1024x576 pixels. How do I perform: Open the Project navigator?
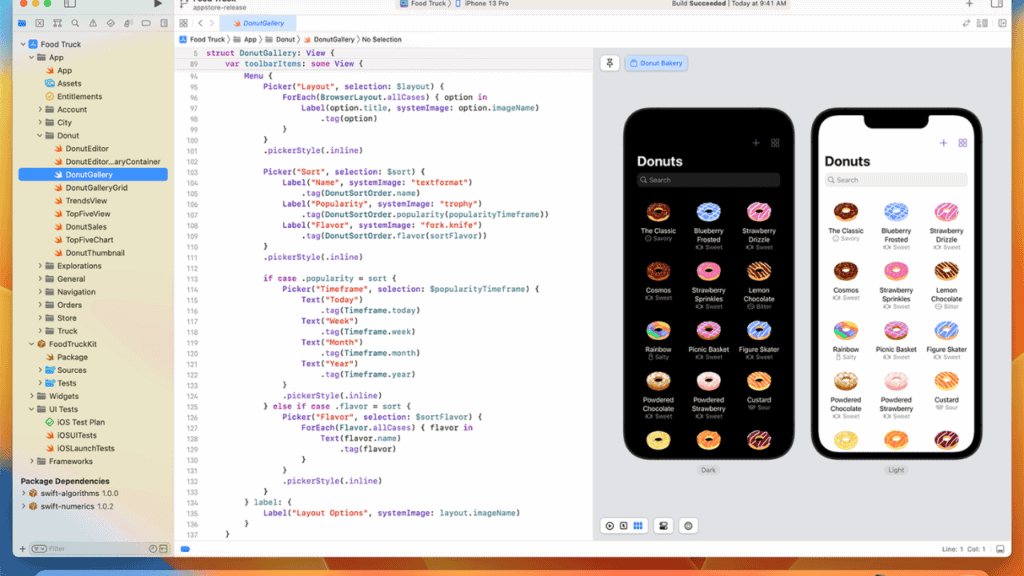point(22,23)
